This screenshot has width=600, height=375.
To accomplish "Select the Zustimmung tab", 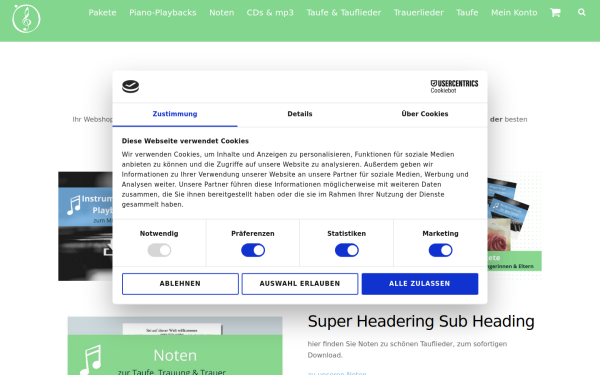I will tap(175, 114).
